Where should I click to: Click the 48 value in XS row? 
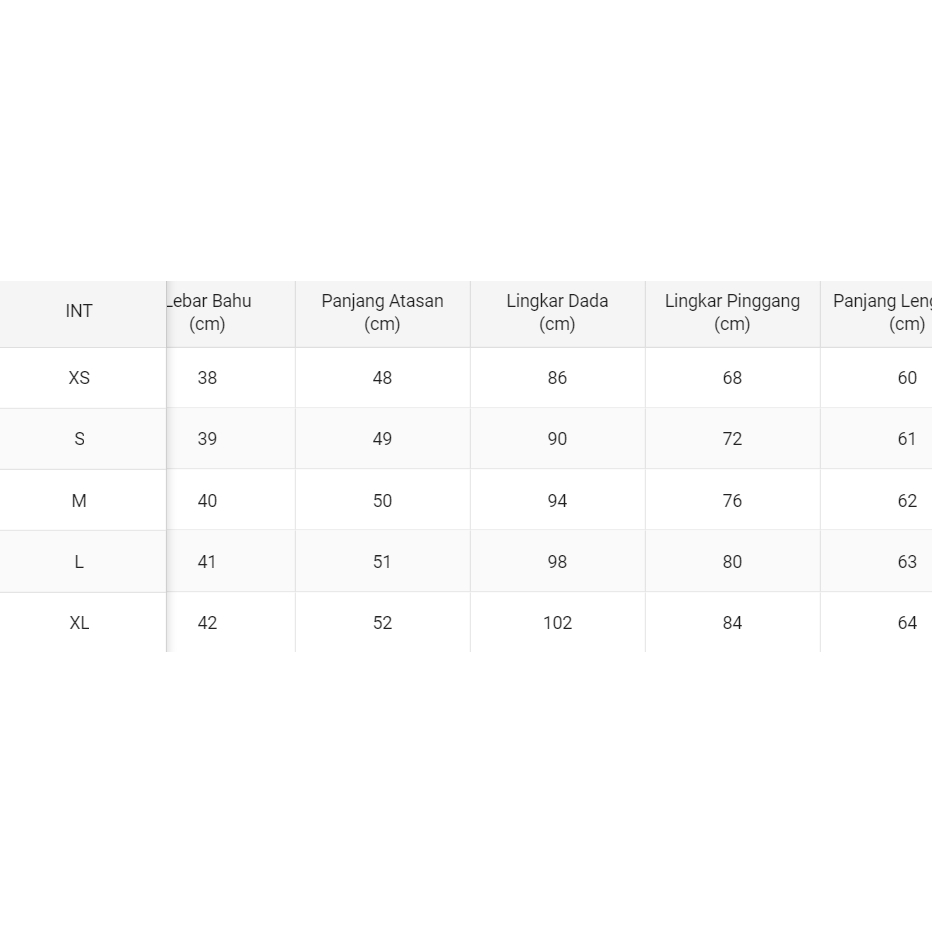(x=382, y=378)
